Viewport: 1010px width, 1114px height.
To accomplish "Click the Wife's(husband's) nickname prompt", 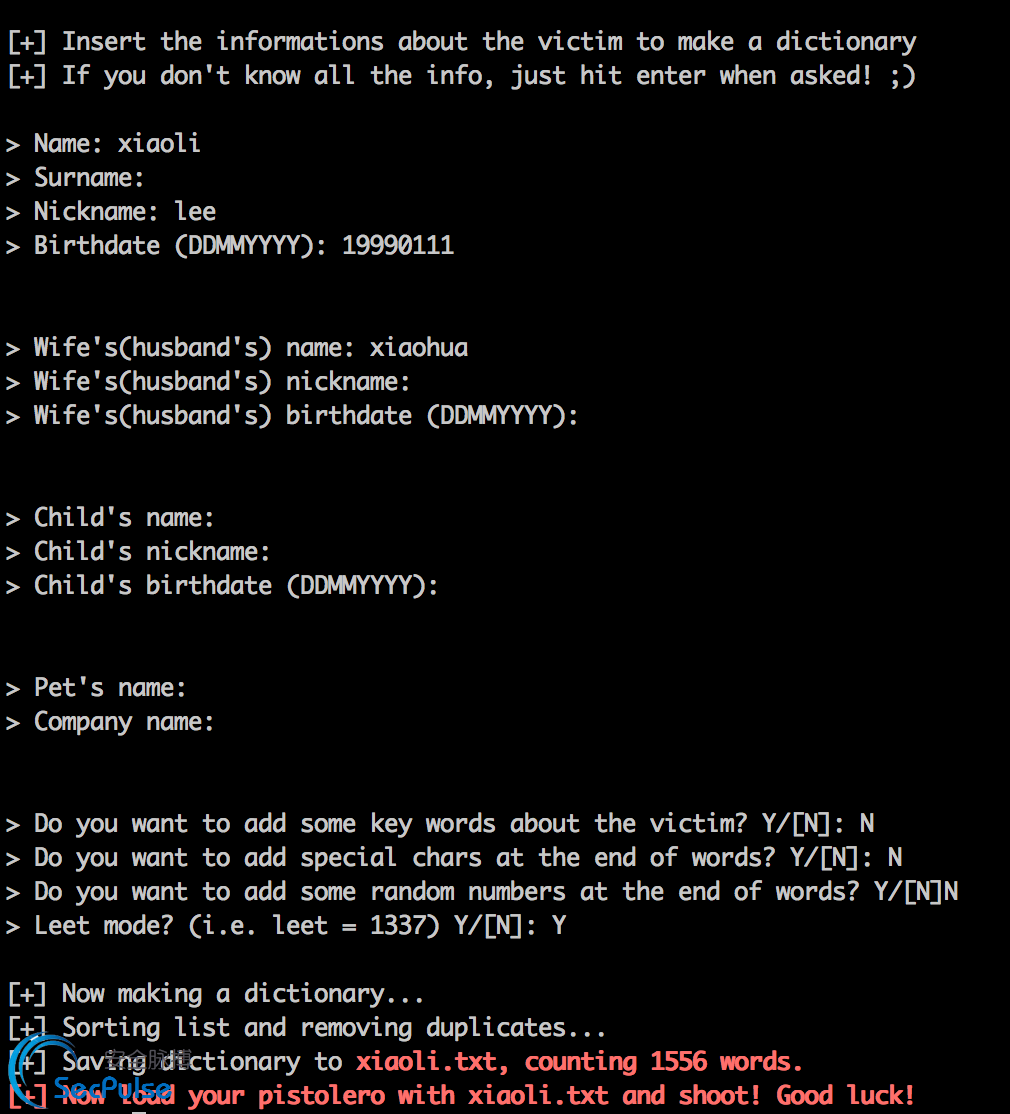I will click(208, 382).
